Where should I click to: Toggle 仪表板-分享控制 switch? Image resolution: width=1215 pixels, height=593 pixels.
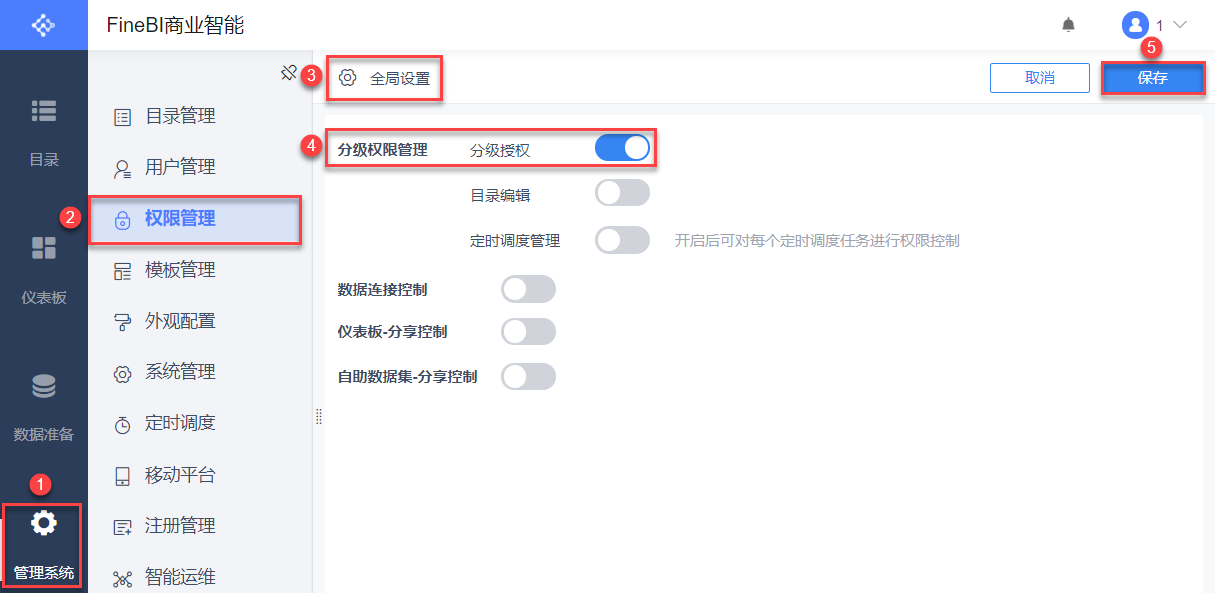click(528, 332)
